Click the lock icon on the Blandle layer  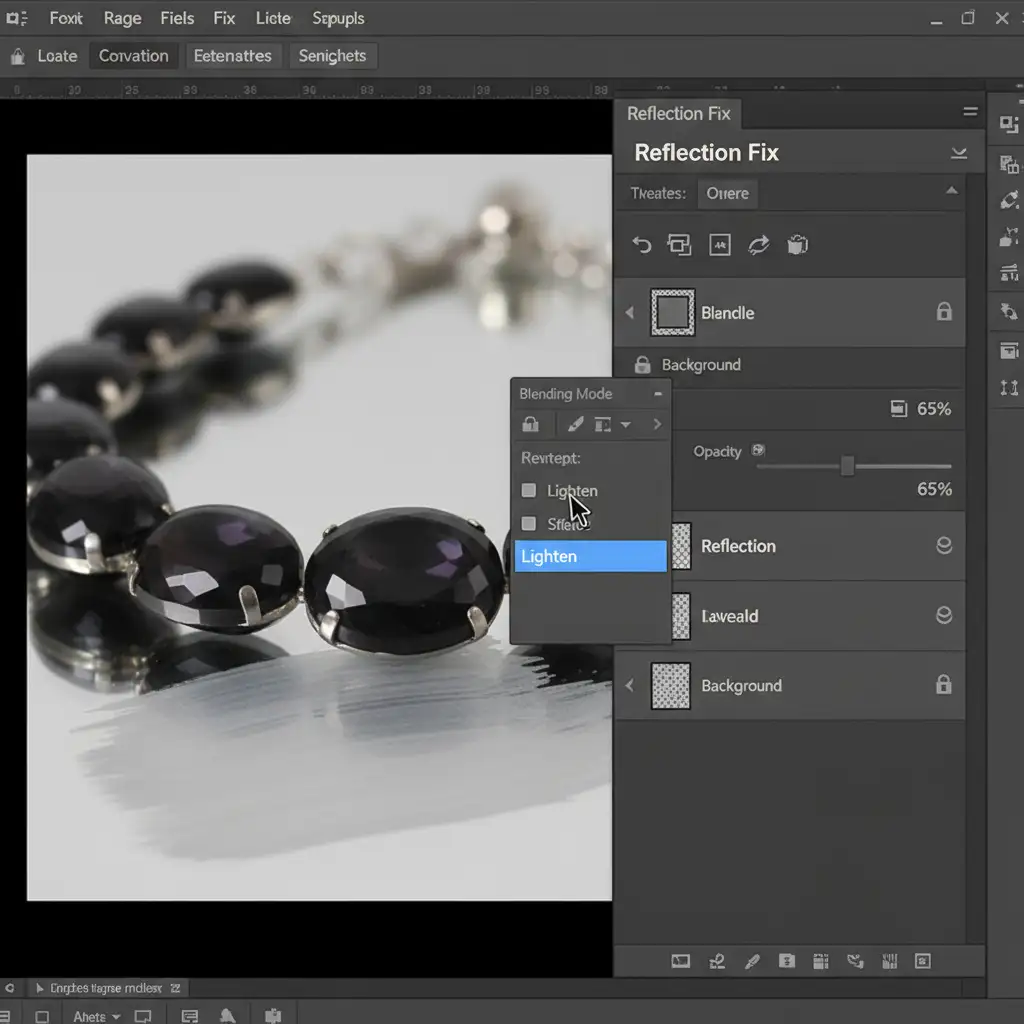[943, 312]
